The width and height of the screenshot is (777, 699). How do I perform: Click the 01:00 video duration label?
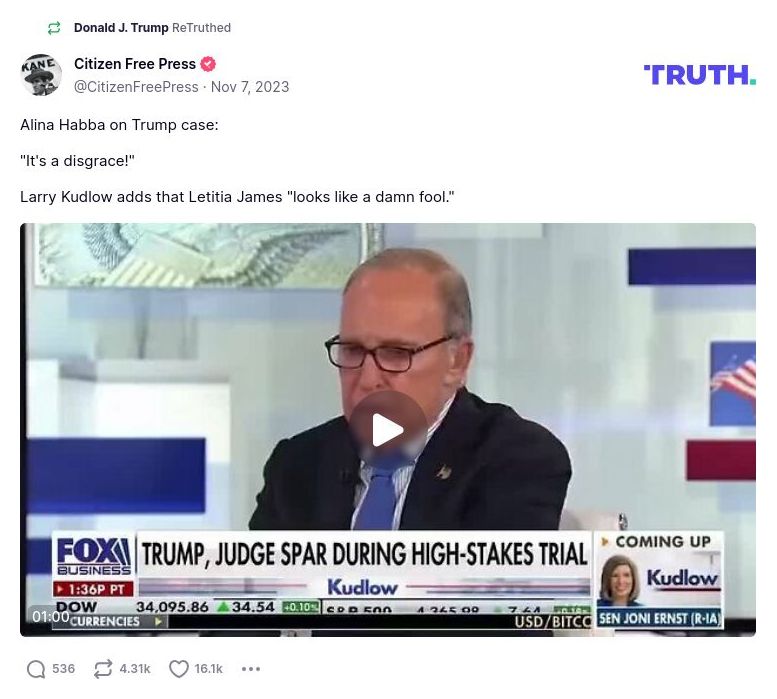tap(51, 617)
